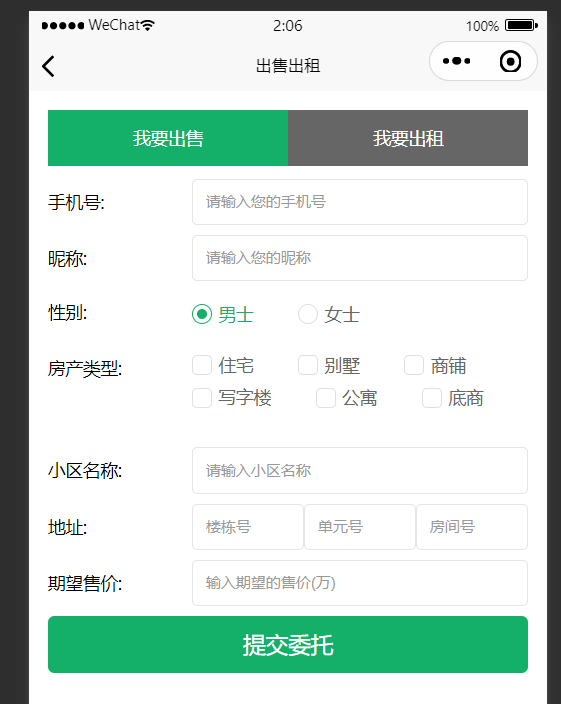Tap the 2:06 clock in status bar
Viewport: 561px width, 704px height.
pos(288,26)
